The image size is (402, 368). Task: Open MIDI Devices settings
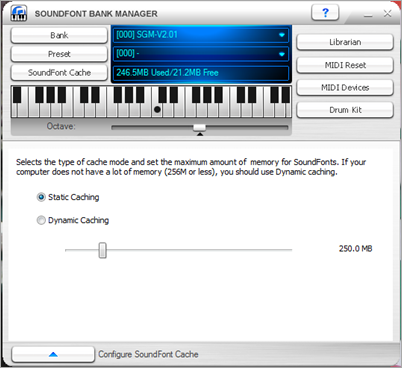click(x=345, y=88)
